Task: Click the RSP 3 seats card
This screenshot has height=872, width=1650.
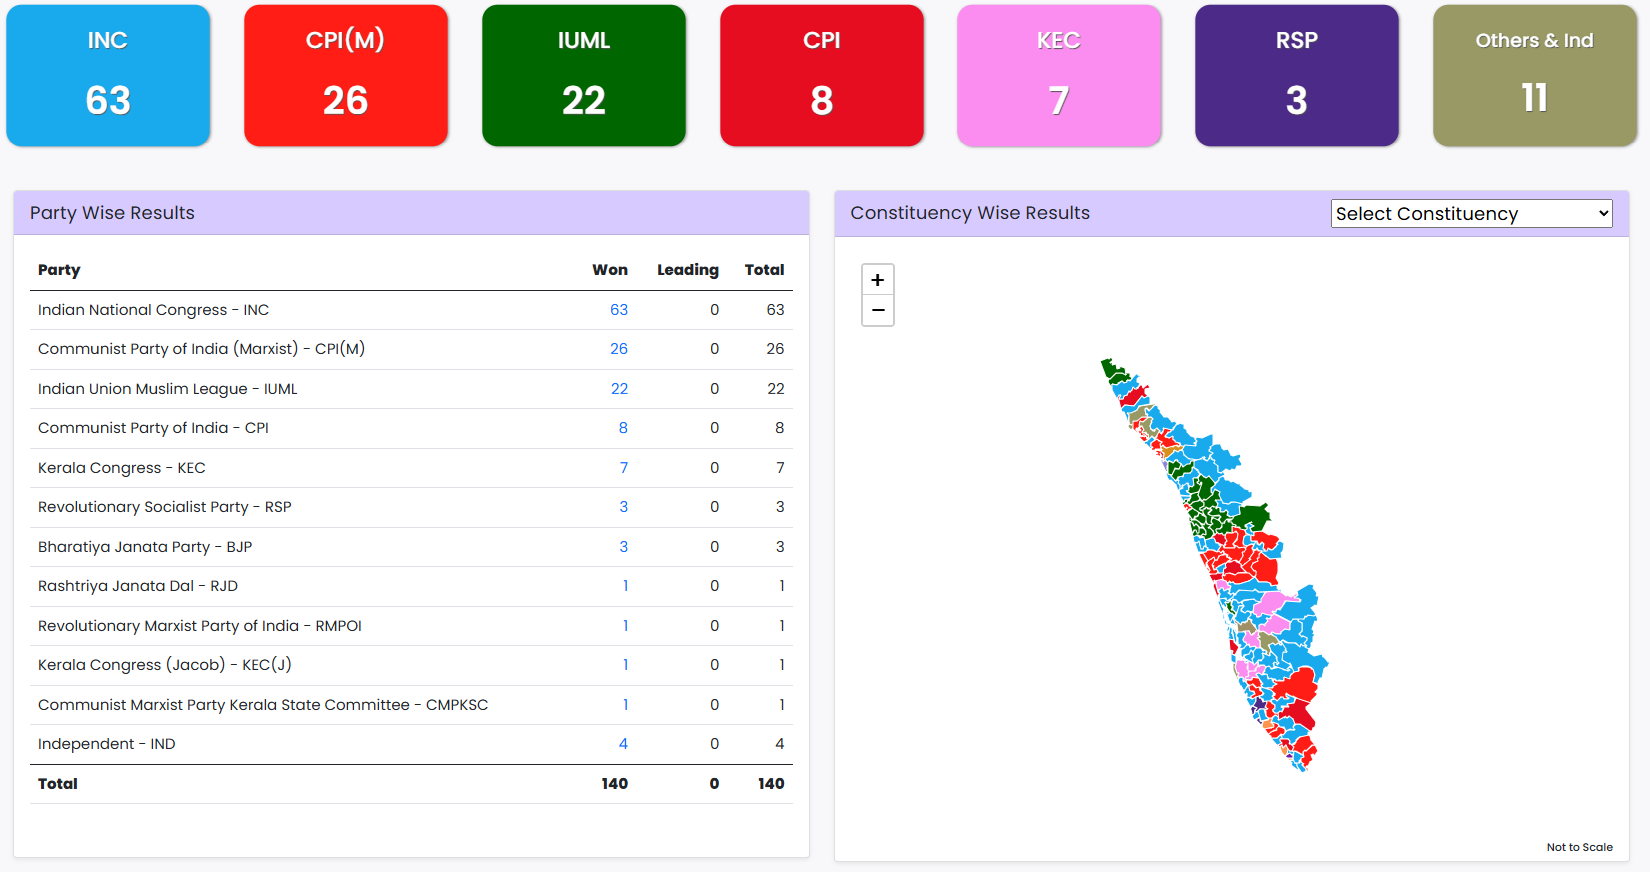Action: tap(1297, 75)
